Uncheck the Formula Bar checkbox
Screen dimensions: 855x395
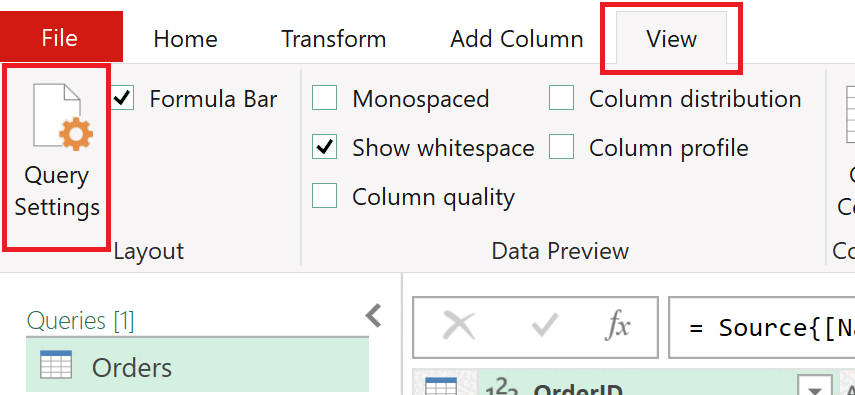tap(123, 99)
